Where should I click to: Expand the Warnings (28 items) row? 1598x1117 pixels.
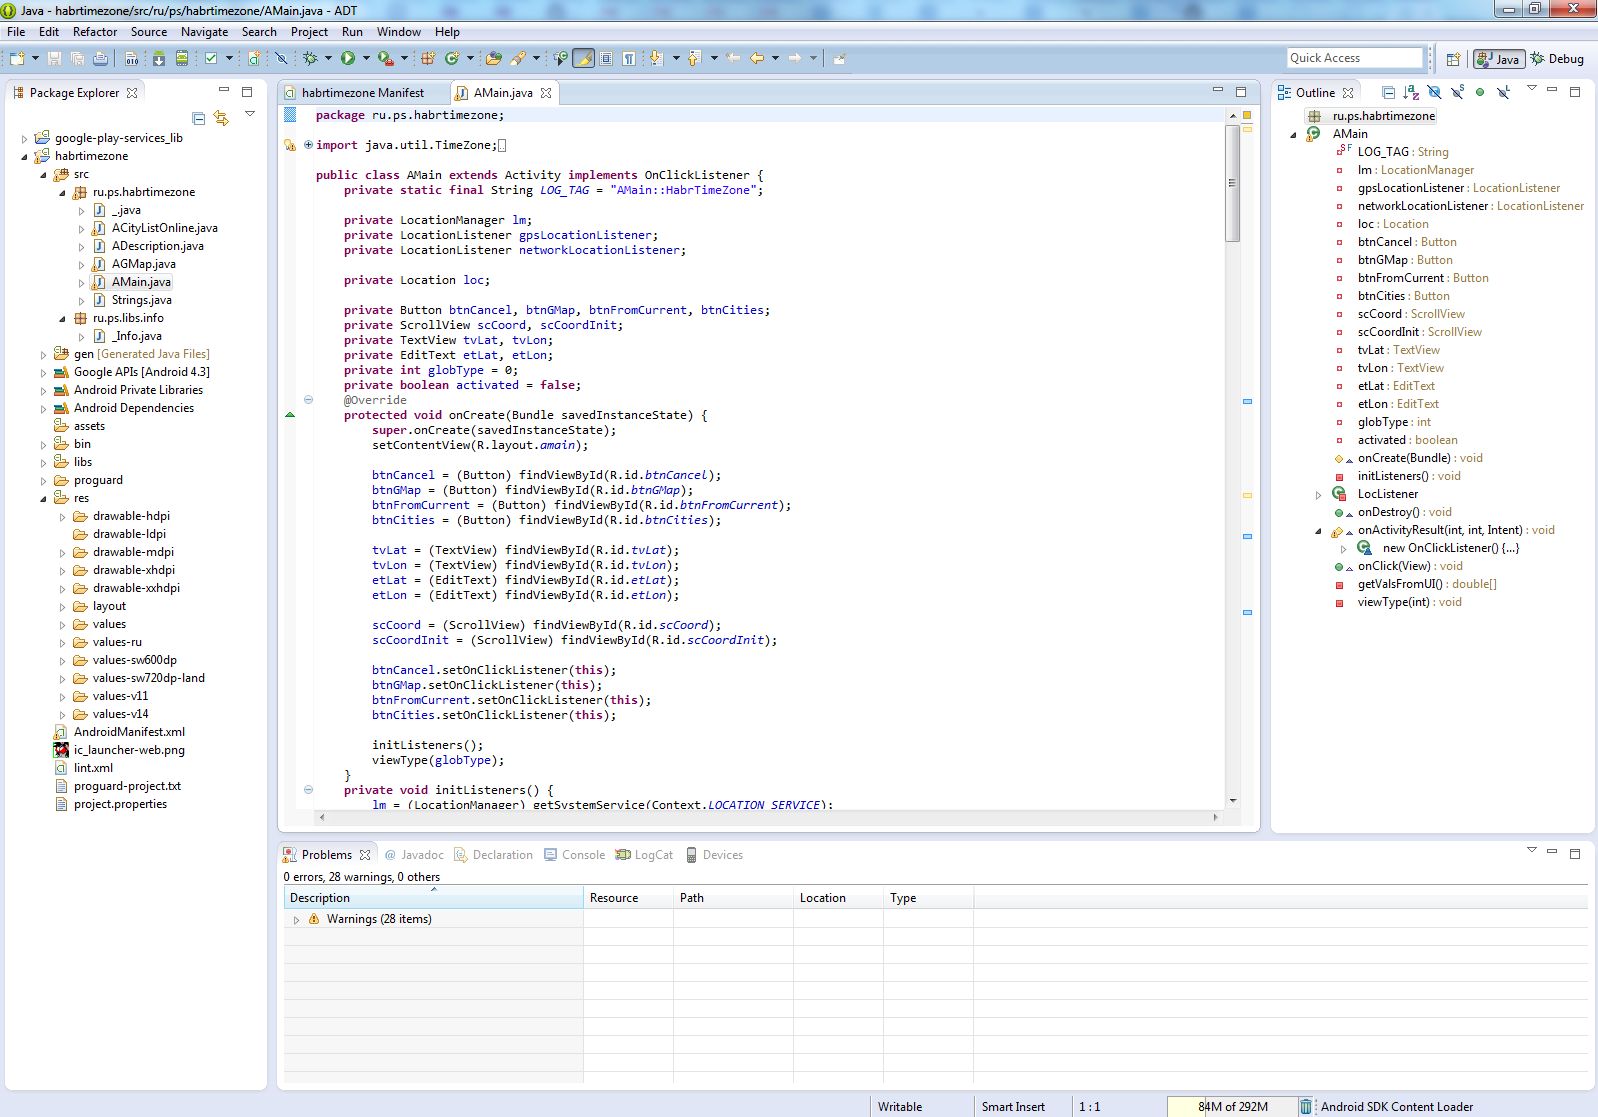coord(296,919)
